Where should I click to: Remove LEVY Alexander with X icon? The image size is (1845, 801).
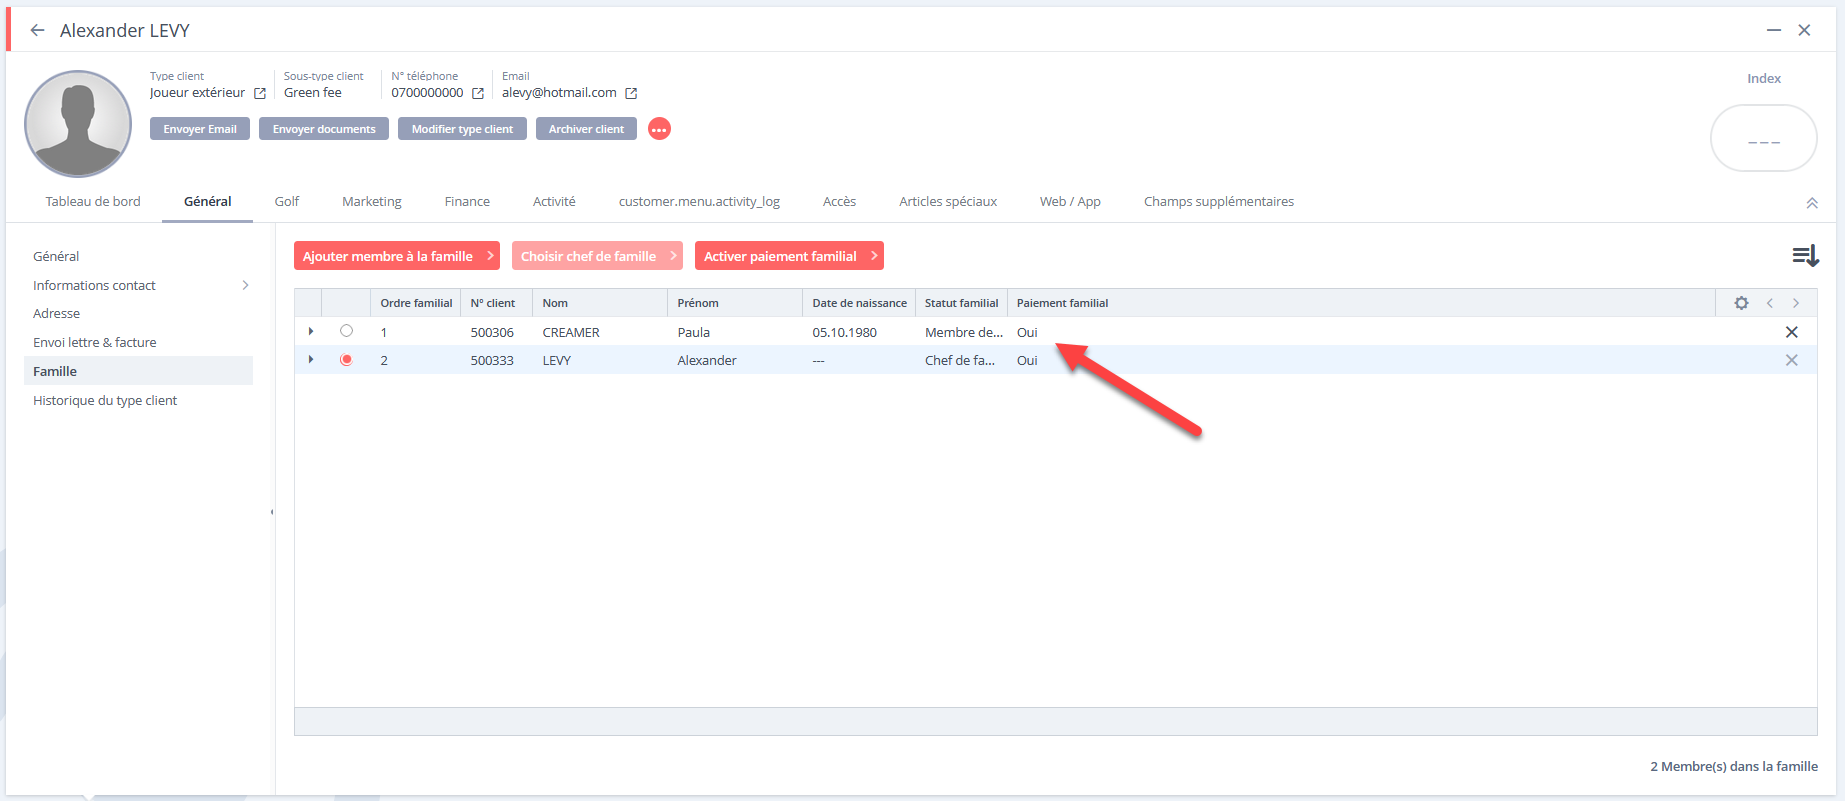(1792, 360)
